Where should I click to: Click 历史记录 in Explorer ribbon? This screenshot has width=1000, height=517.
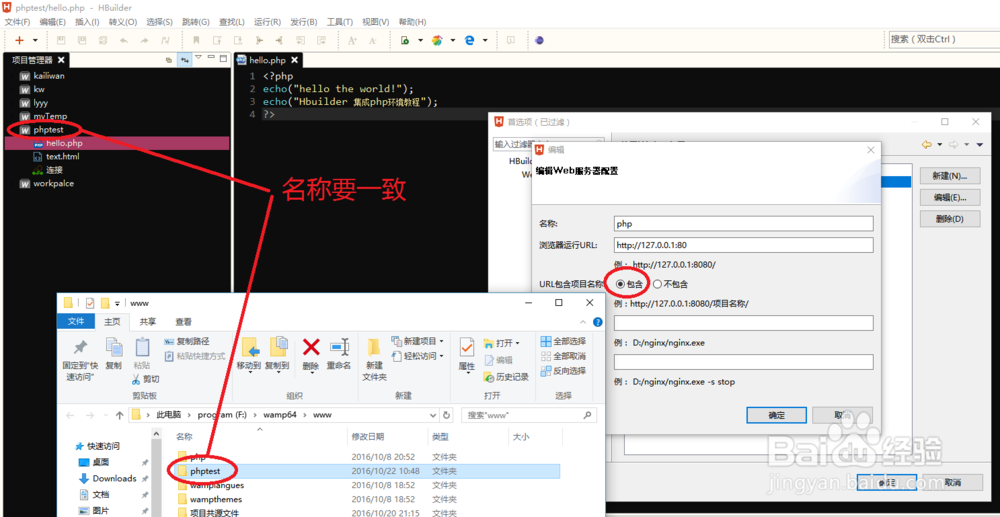[x=506, y=377]
